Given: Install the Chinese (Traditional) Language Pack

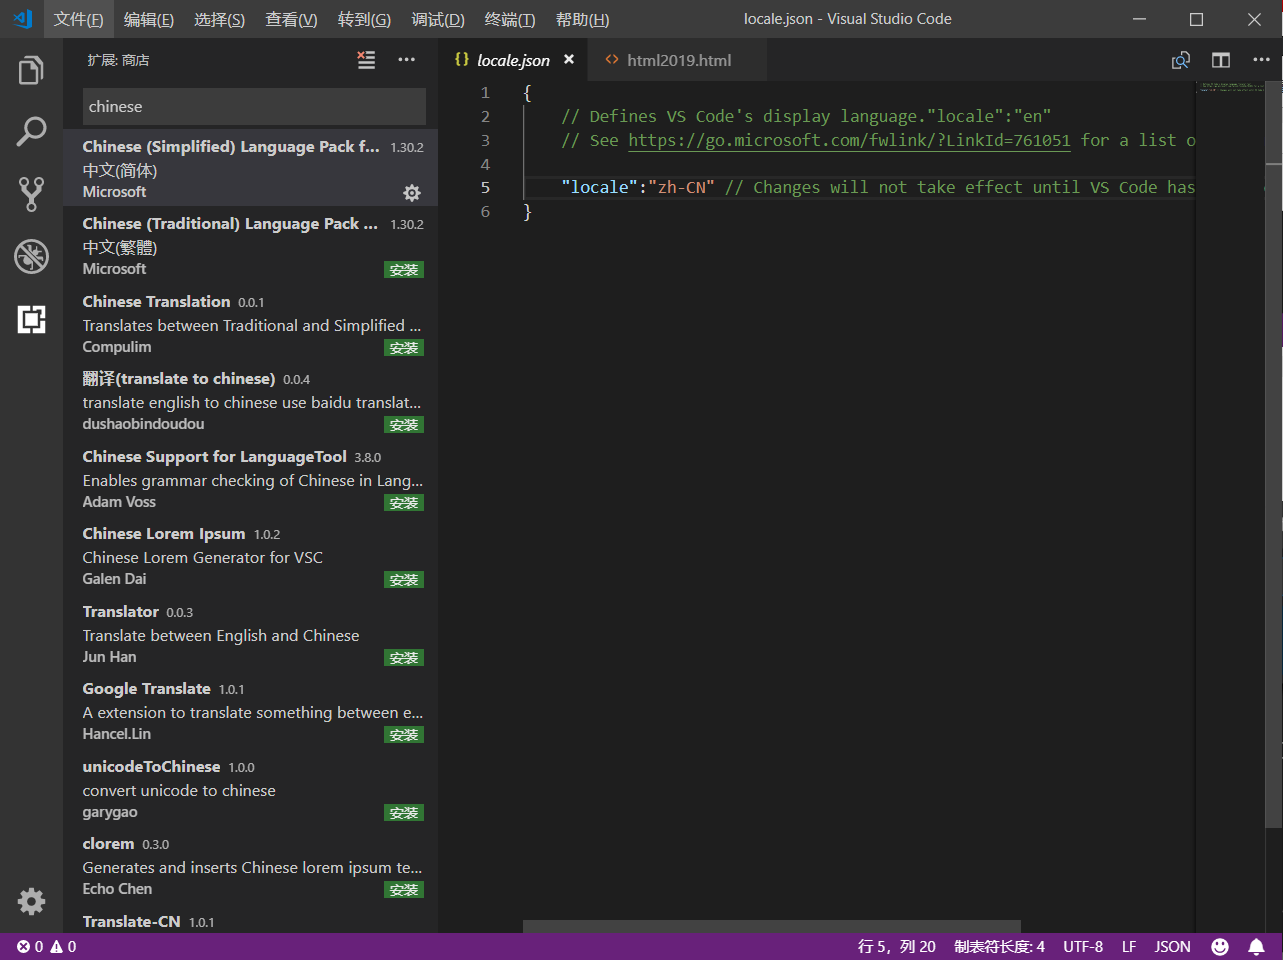Looking at the screenshot, I should point(403,269).
